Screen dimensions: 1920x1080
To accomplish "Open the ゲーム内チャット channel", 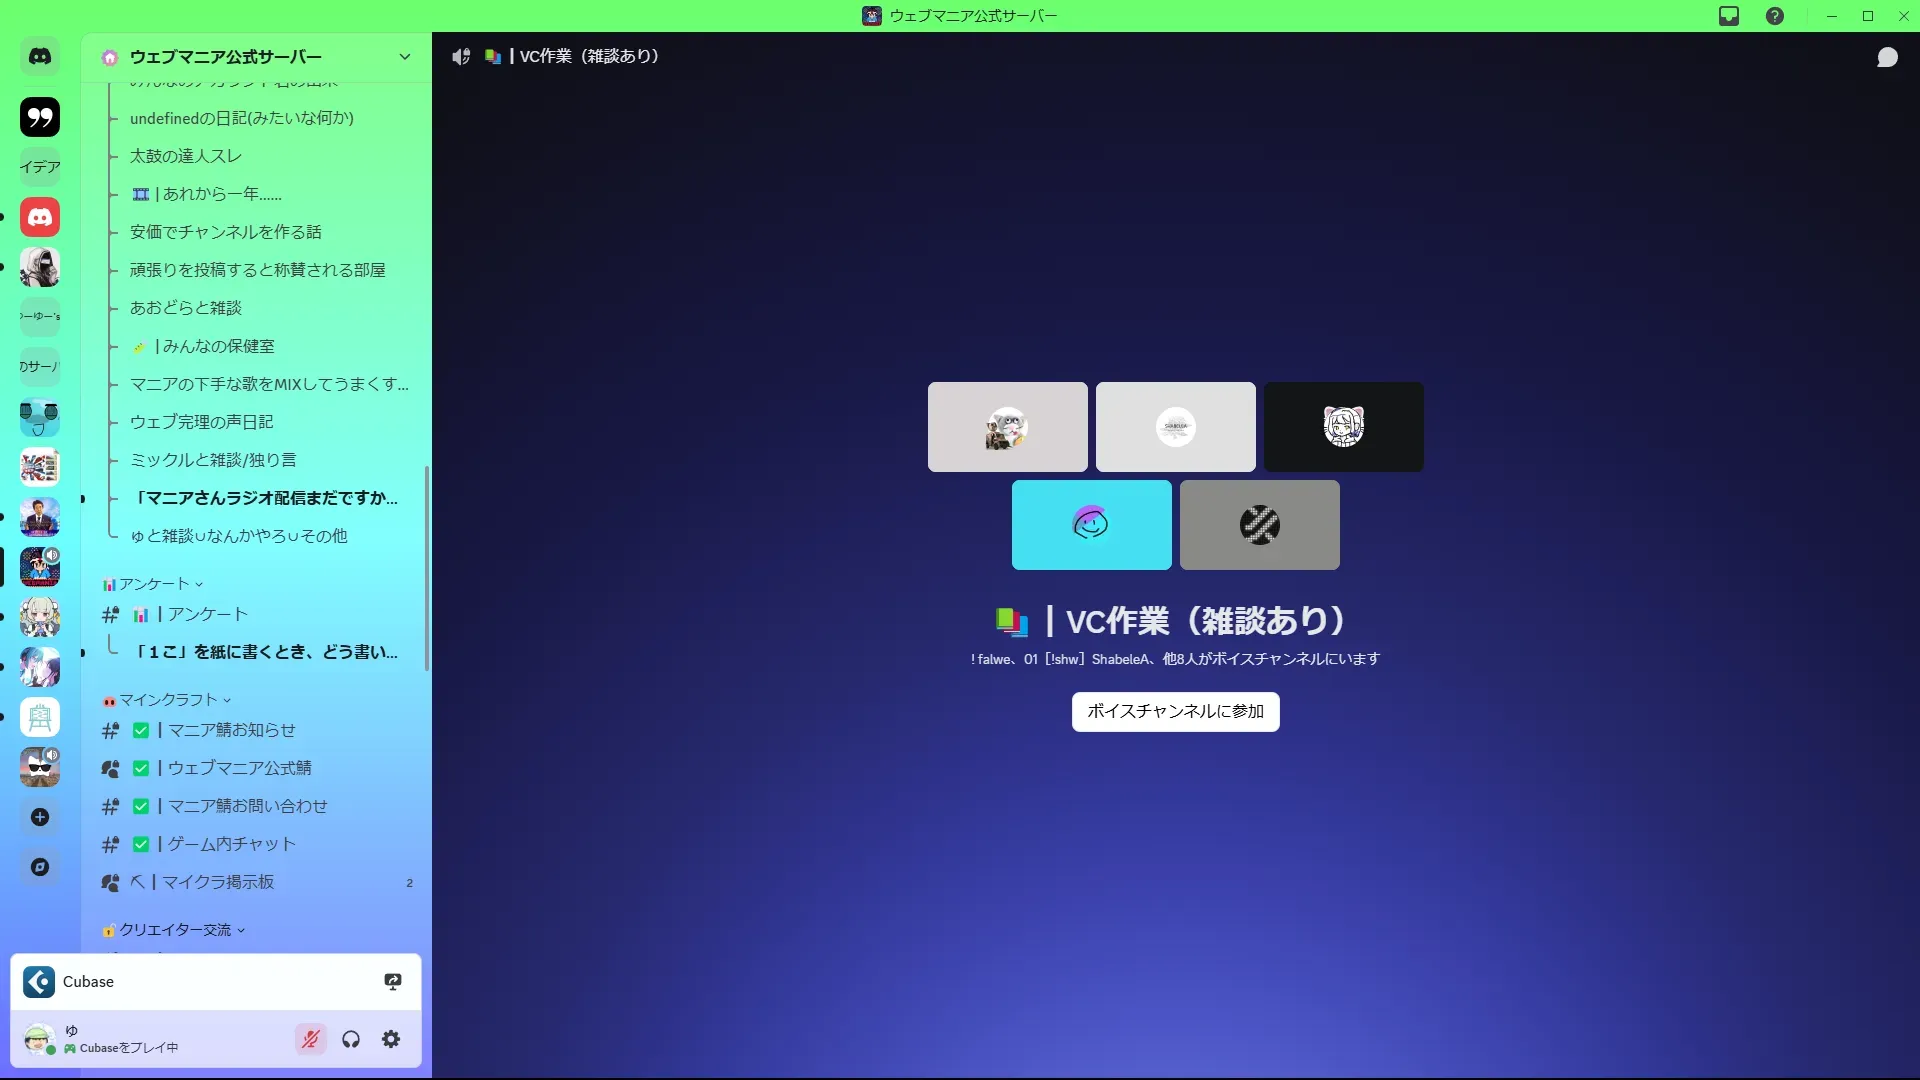I will (232, 844).
